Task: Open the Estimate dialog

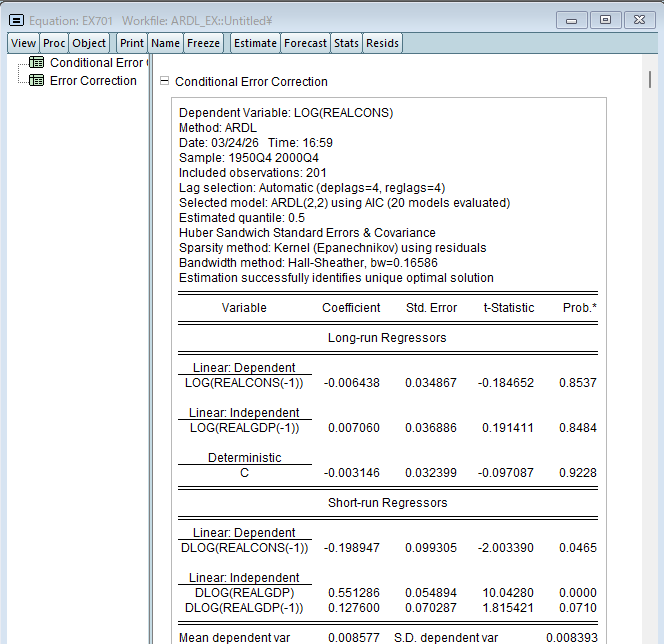Action: [255, 43]
